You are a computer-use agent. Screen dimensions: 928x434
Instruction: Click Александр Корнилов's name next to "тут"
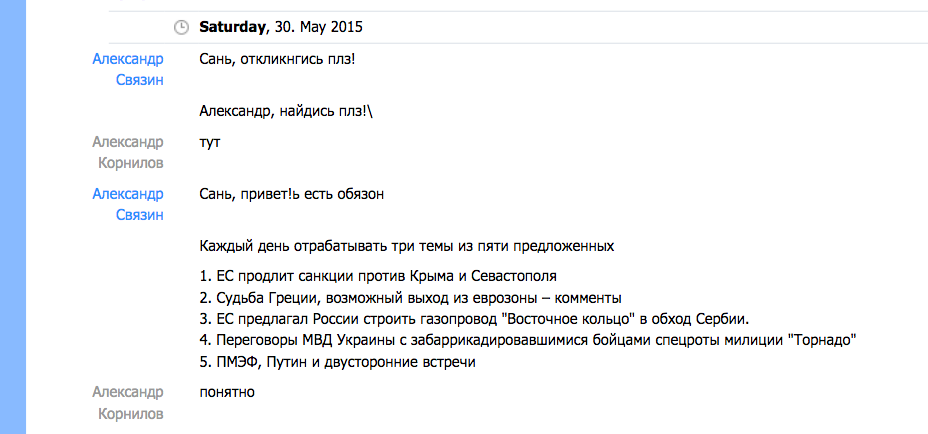127,152
